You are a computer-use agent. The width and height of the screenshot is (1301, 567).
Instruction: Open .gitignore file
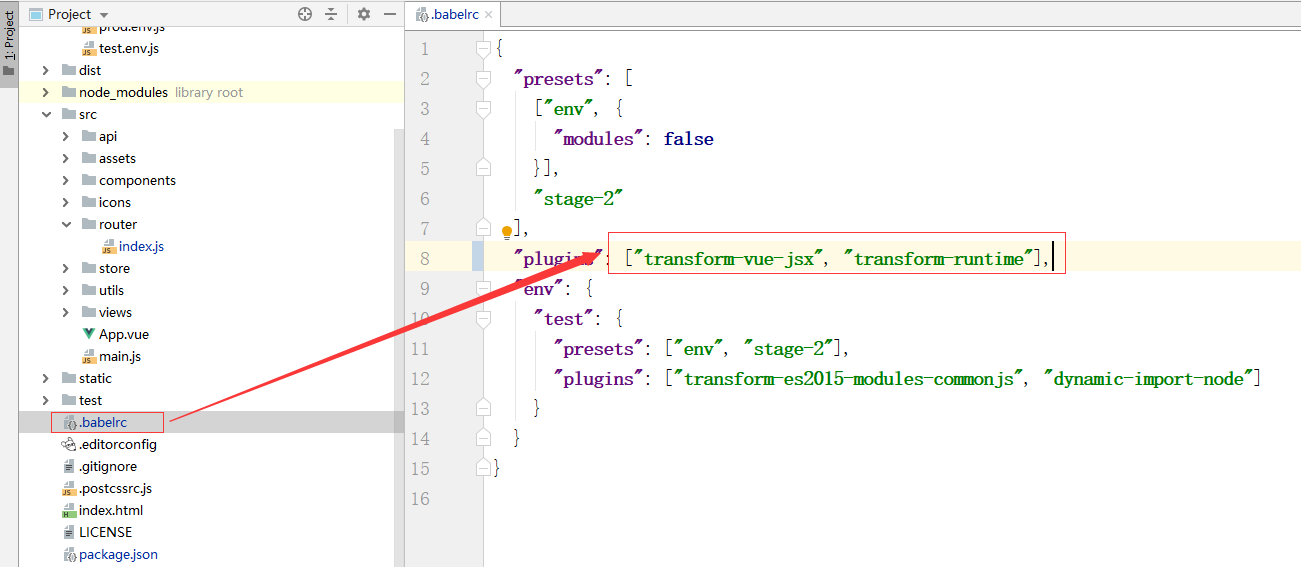108,466
